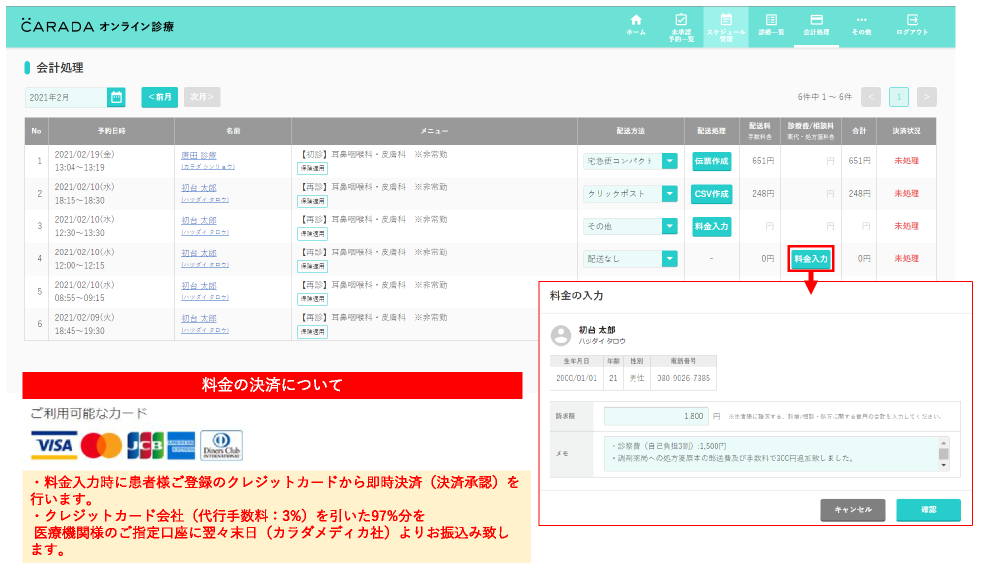The image size is (982, 569).
Task: Expand the クリックポスト delivery dropdown
Action: 669,194
